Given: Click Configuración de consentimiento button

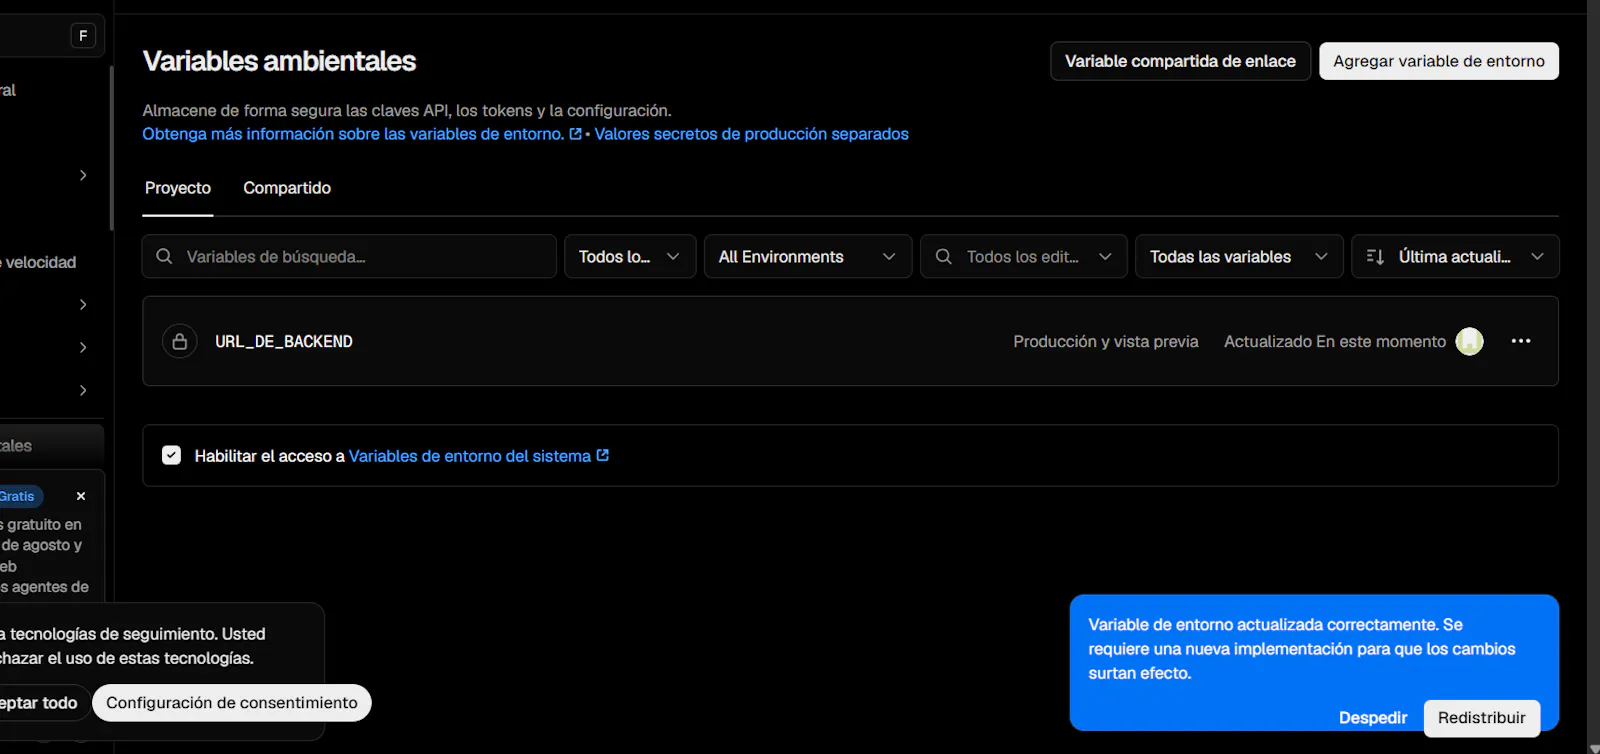Looking at the screenshot, I should click(232, 703).
